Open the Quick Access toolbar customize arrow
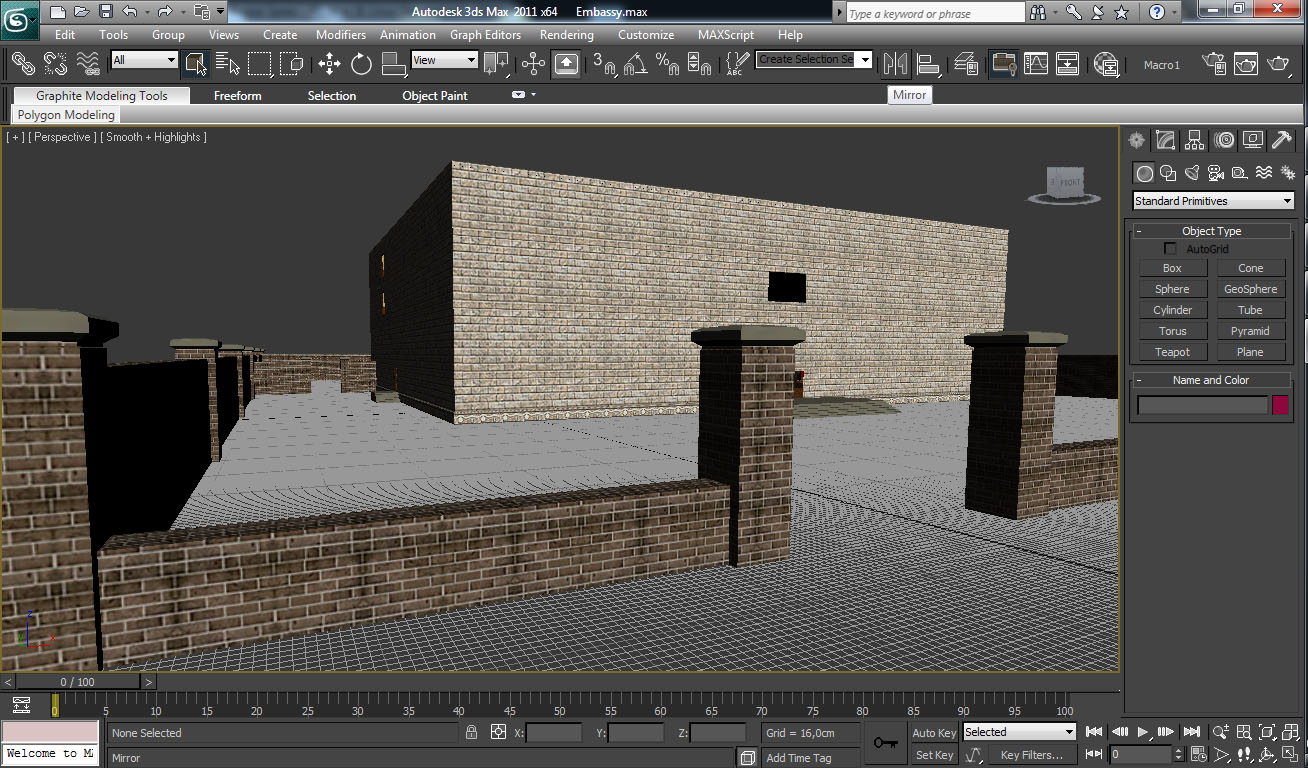This screenshot has width=1308, height=768. point(219,12)
